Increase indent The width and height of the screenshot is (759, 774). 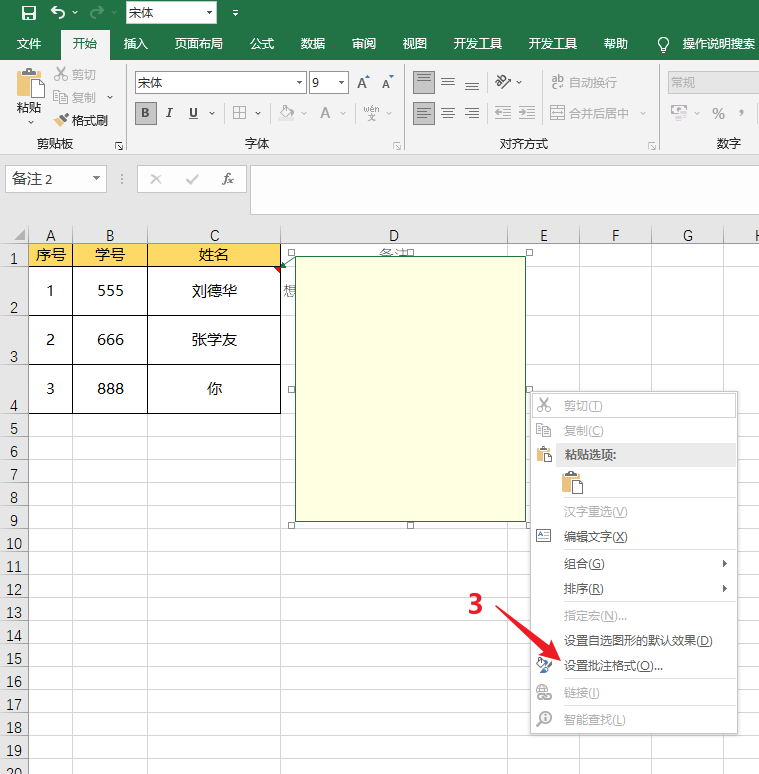point(527,113)
